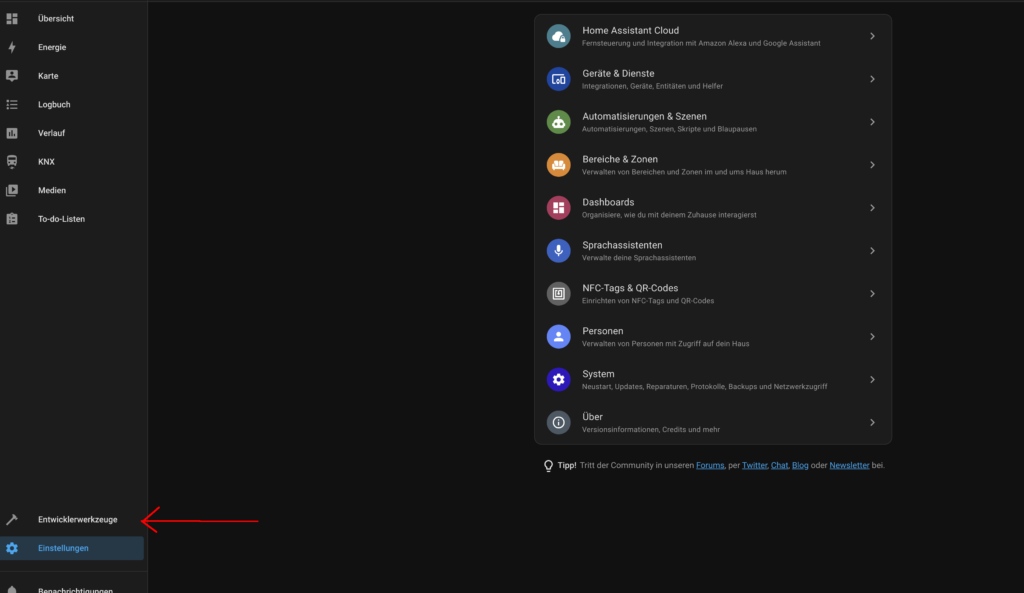
Task: Click the Dashboards grid icon
Action: coord(558,208)
